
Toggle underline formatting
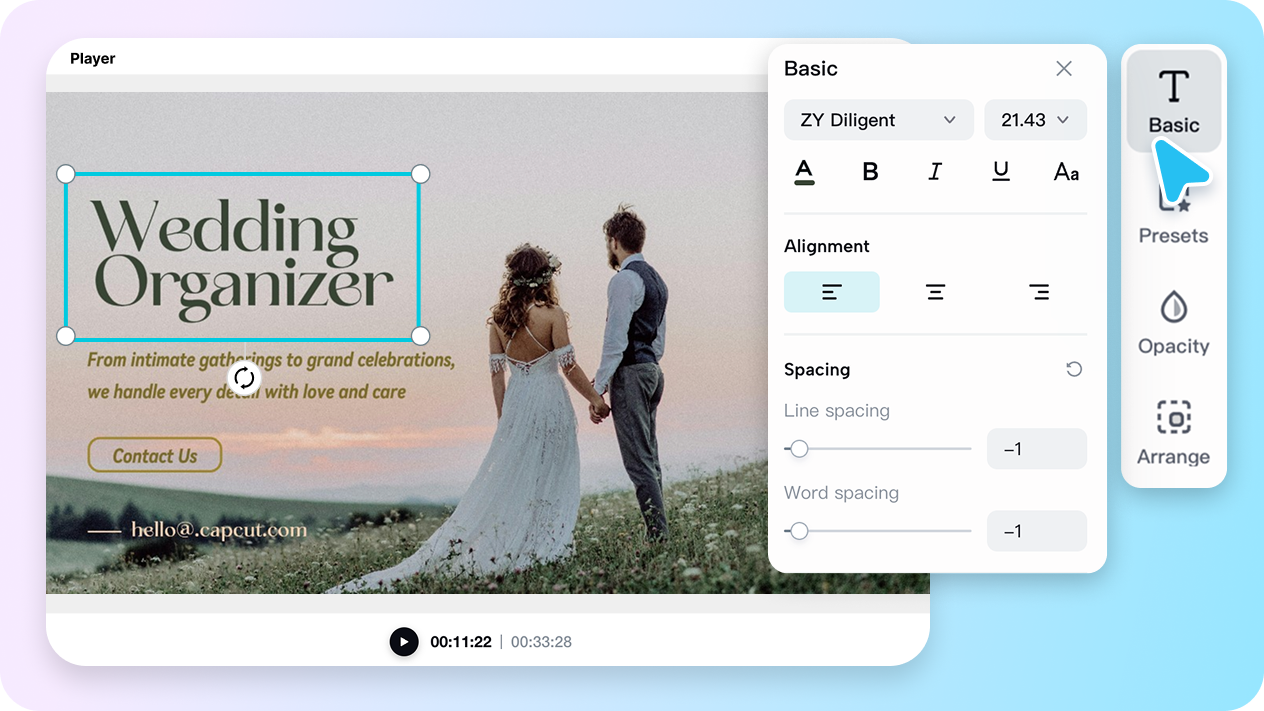[x=1000, y=171]
